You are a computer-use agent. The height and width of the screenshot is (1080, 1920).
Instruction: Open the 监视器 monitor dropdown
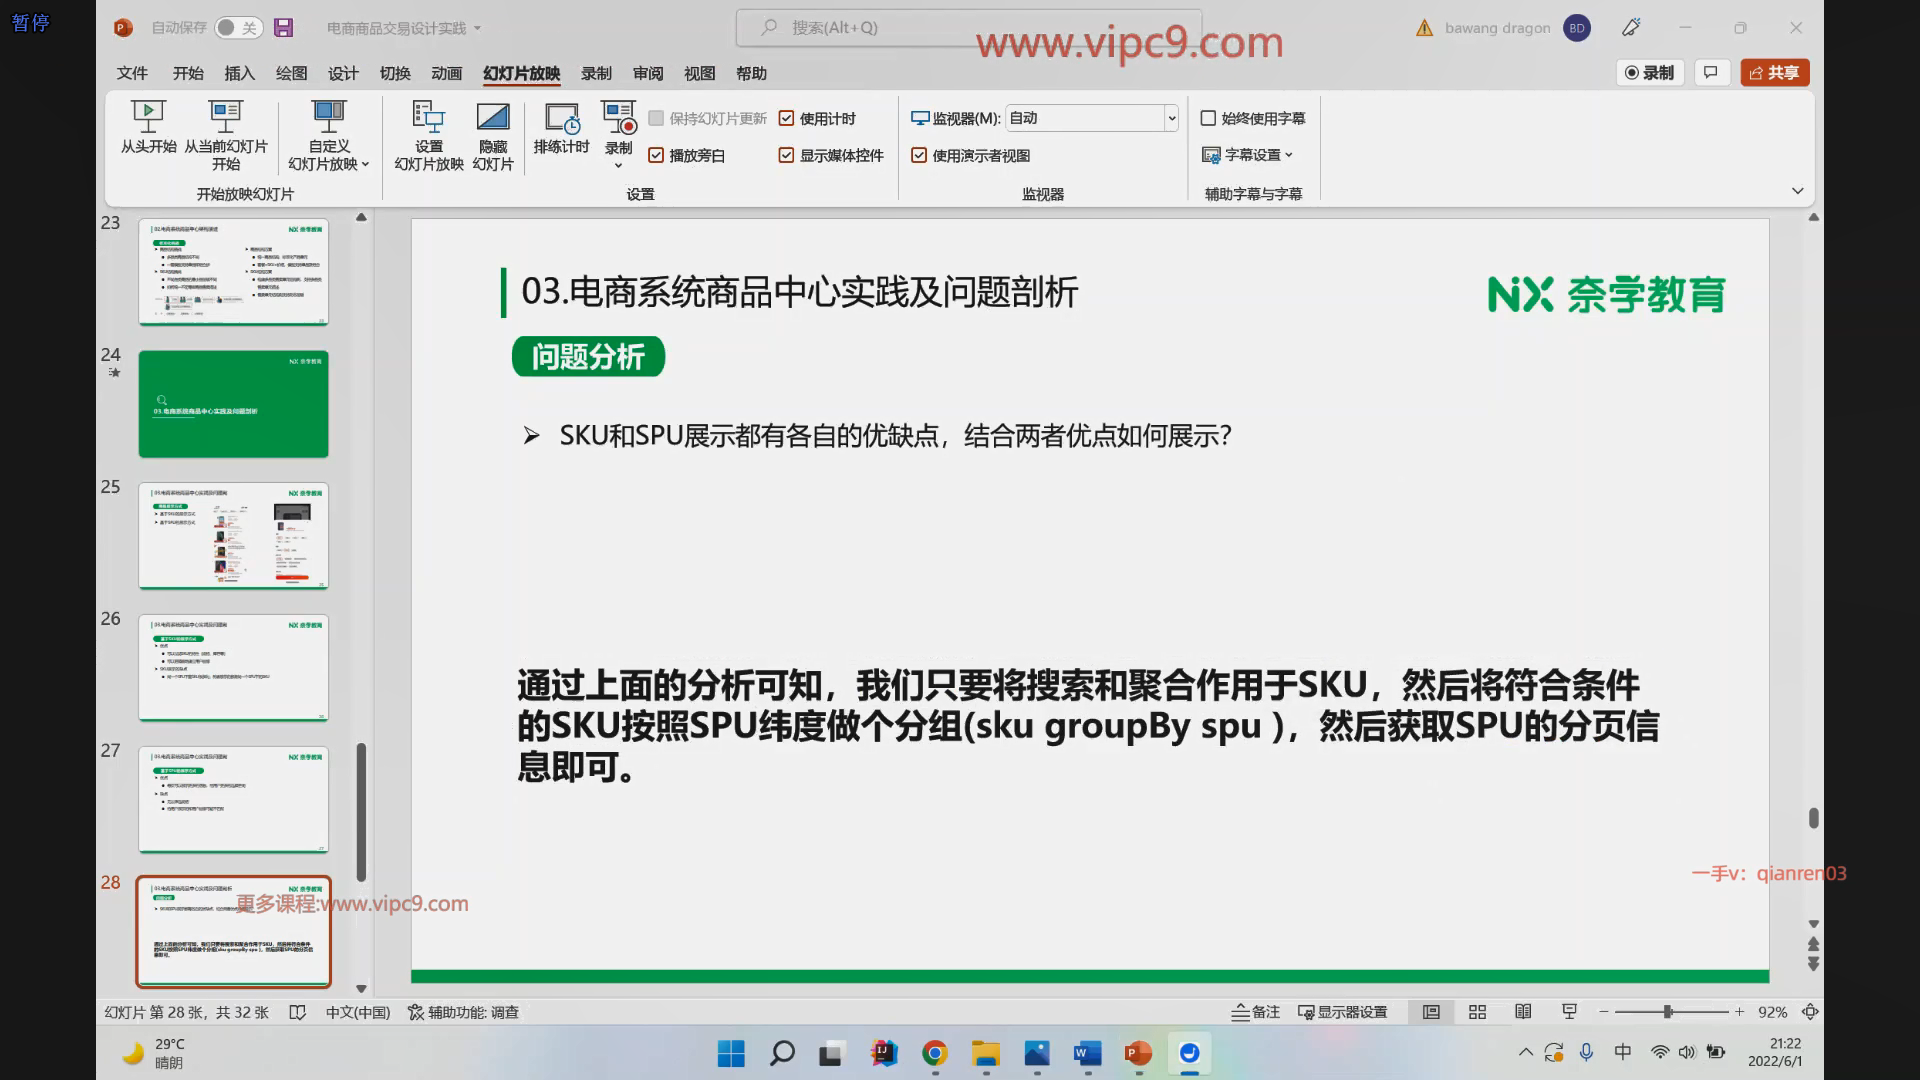tap(1171, 118)
